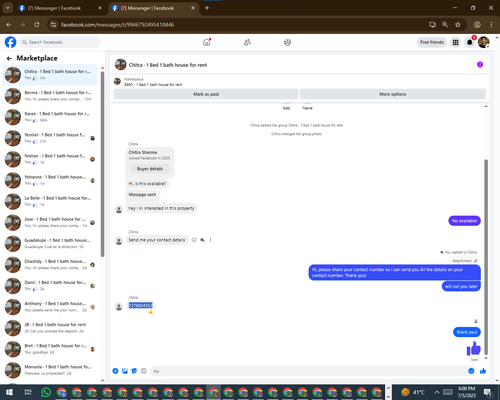Open the account profile picture menu
500x400 pixels.
click(484, 42)
